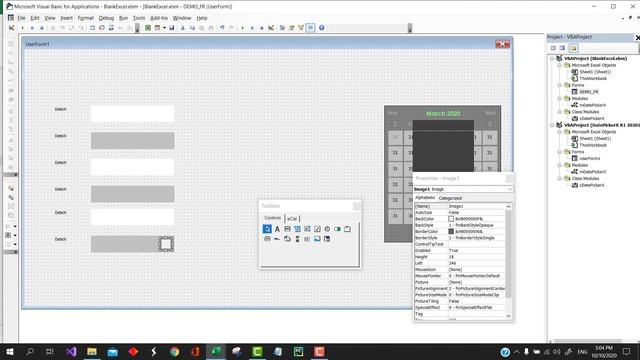Click Prev on the calendar form
Screen dimensions: 640x360
click(393, 113)
